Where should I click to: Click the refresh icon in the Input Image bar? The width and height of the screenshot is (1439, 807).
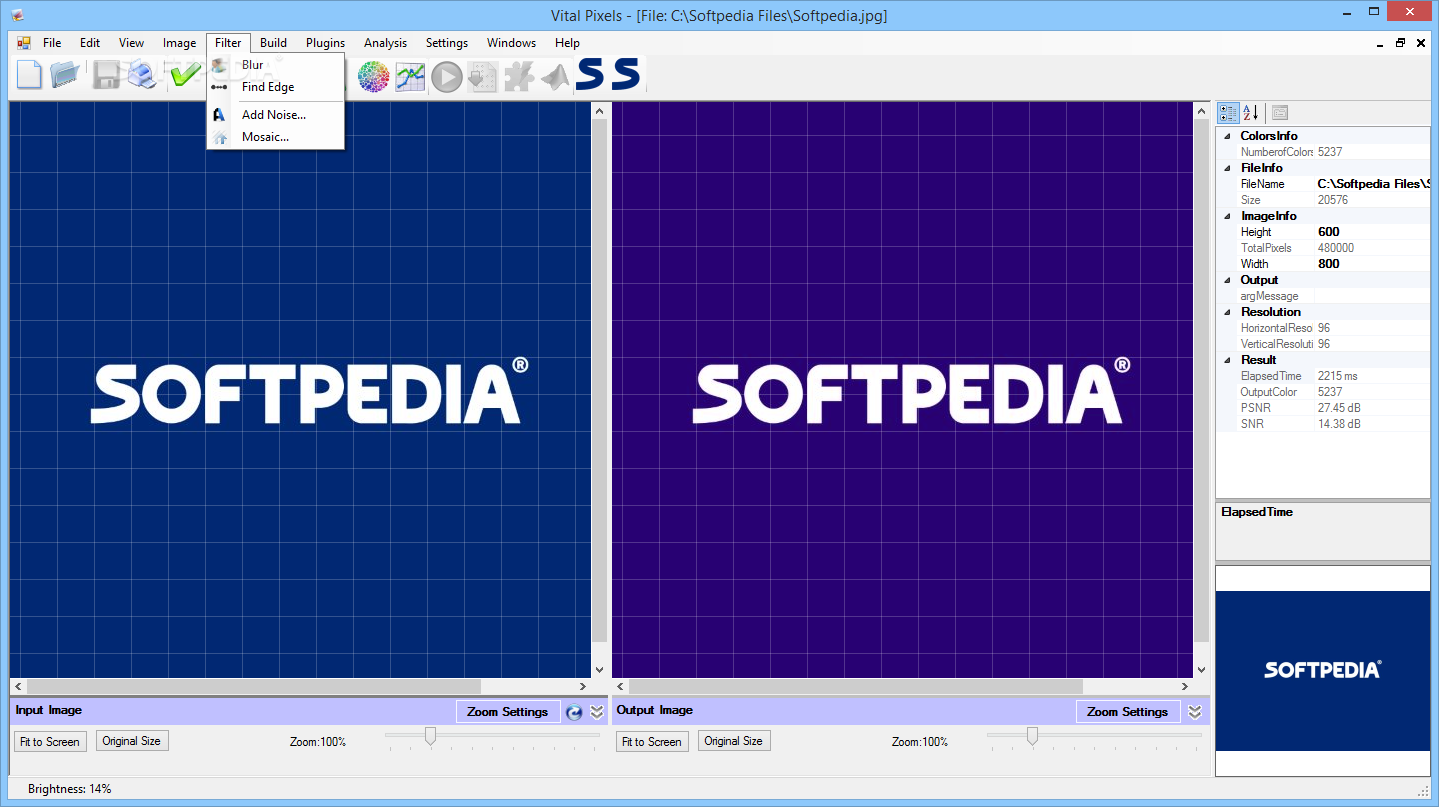coord(574,712)
